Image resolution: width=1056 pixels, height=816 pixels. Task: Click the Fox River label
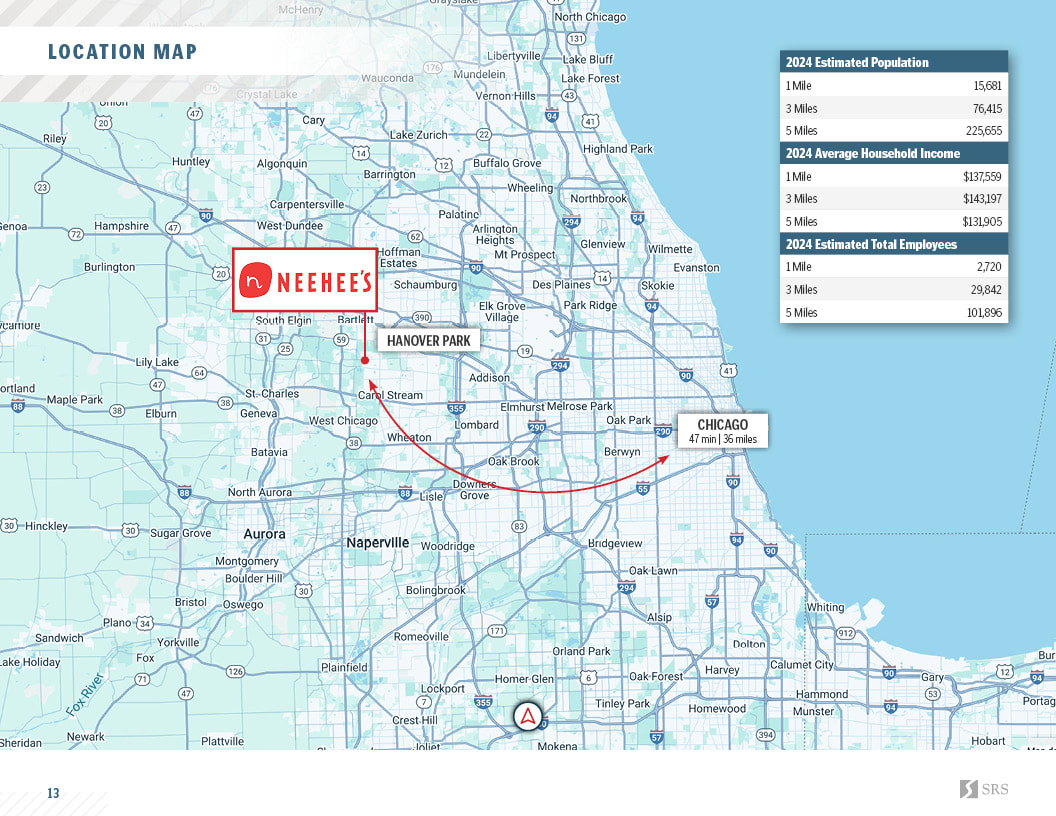pos(85,693)
